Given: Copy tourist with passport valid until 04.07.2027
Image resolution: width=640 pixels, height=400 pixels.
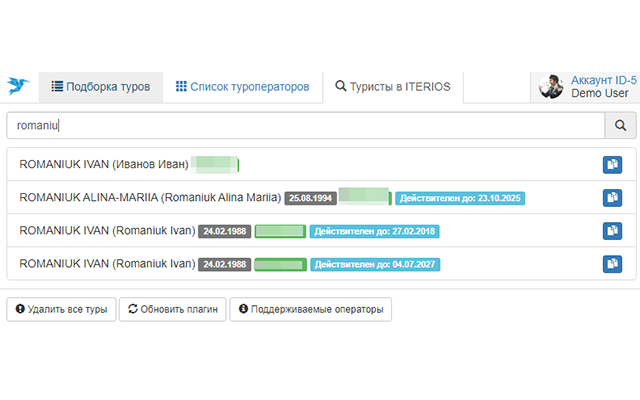Looking at the screenshot, I should [612, 264].
